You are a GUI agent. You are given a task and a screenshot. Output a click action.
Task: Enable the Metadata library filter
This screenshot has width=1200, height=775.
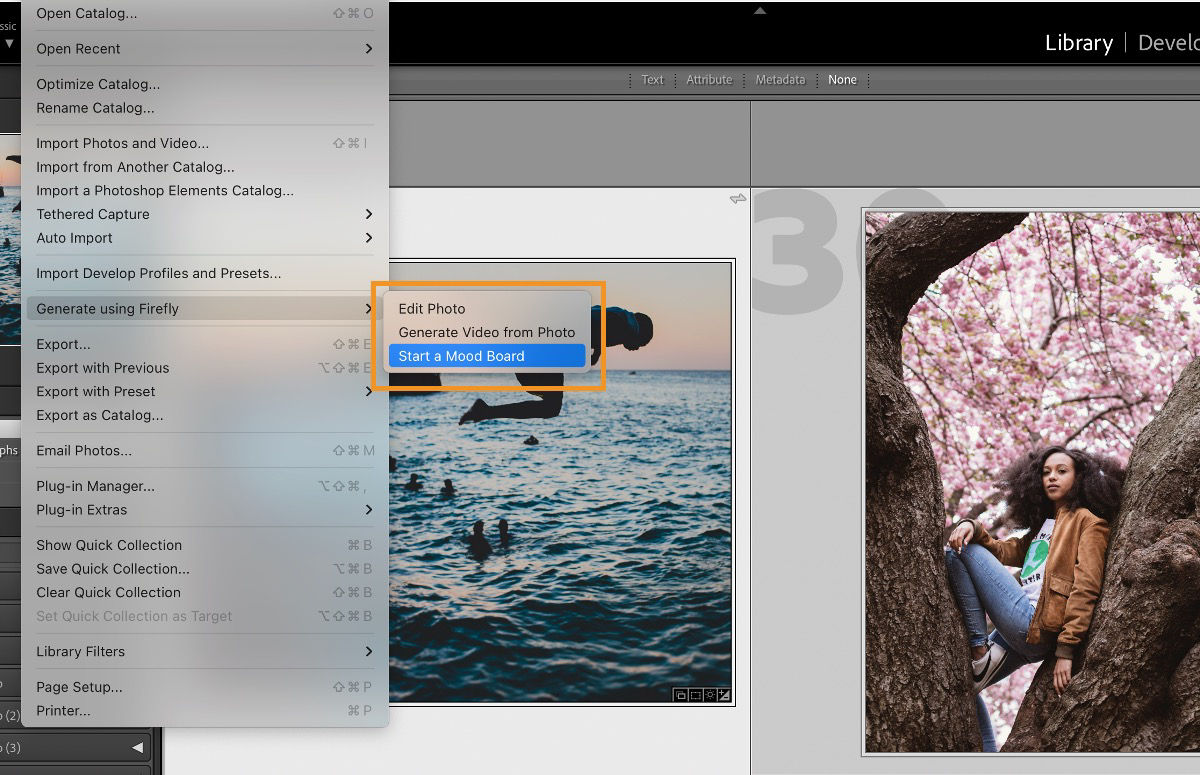point(780,79)
